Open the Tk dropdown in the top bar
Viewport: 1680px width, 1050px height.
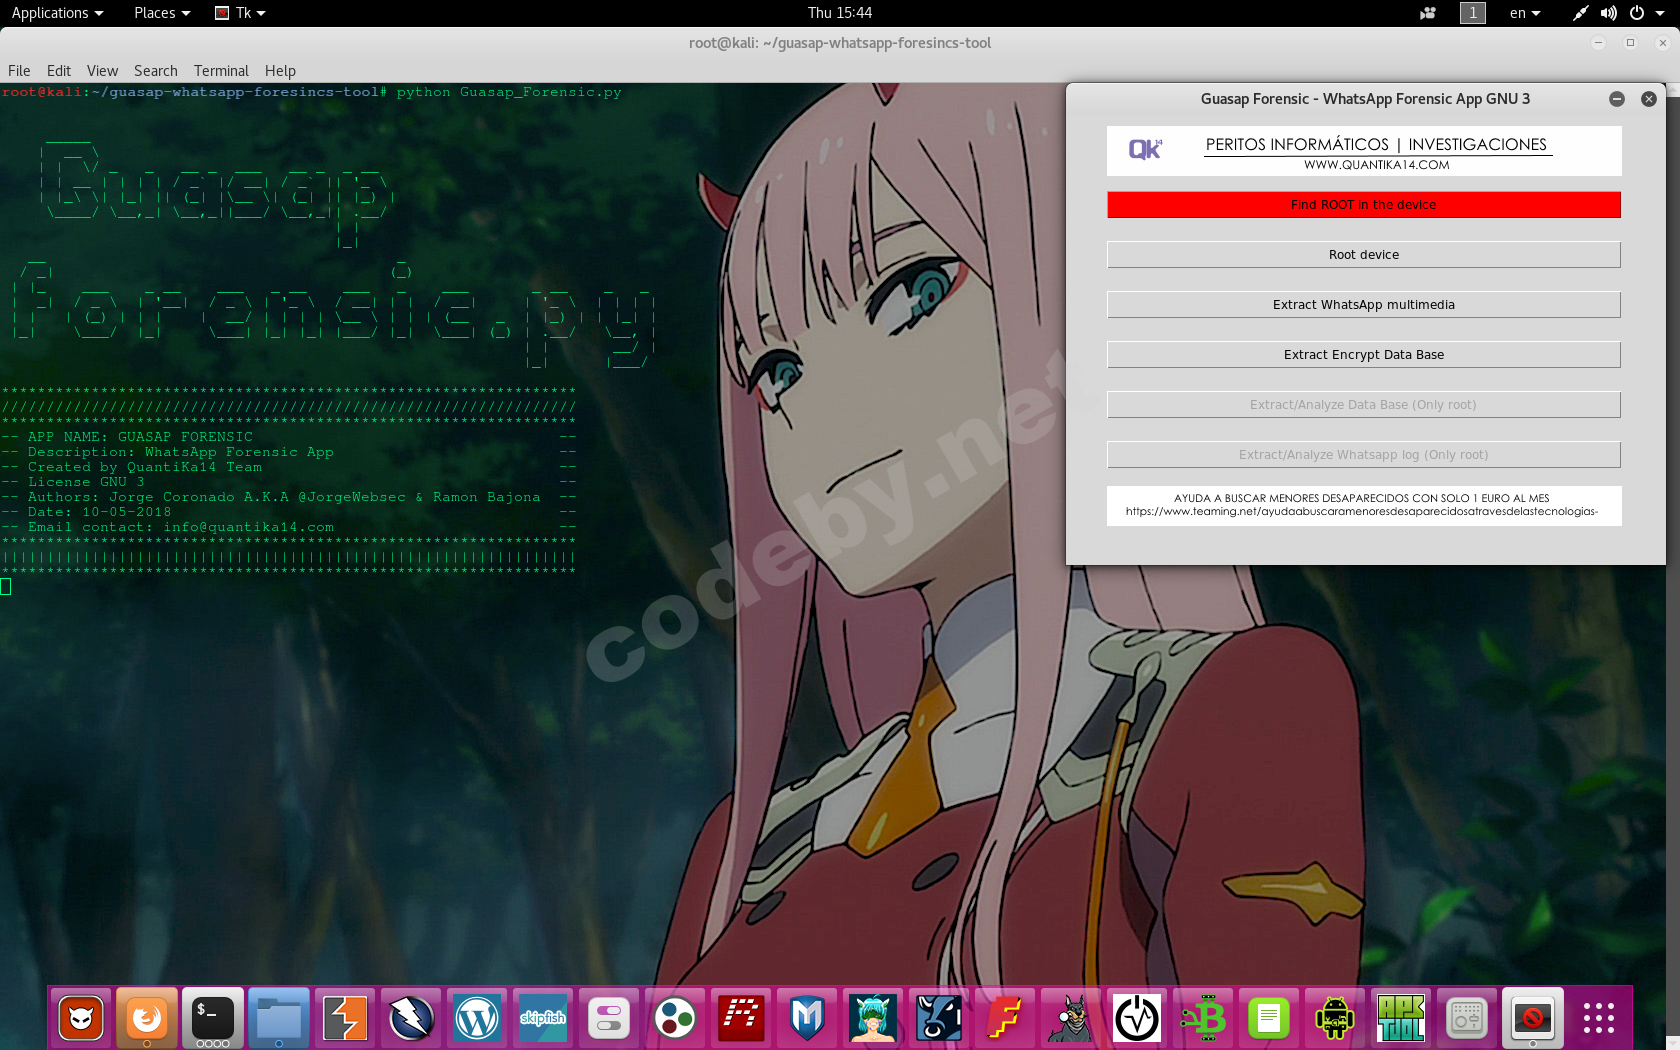coord(239,13)
